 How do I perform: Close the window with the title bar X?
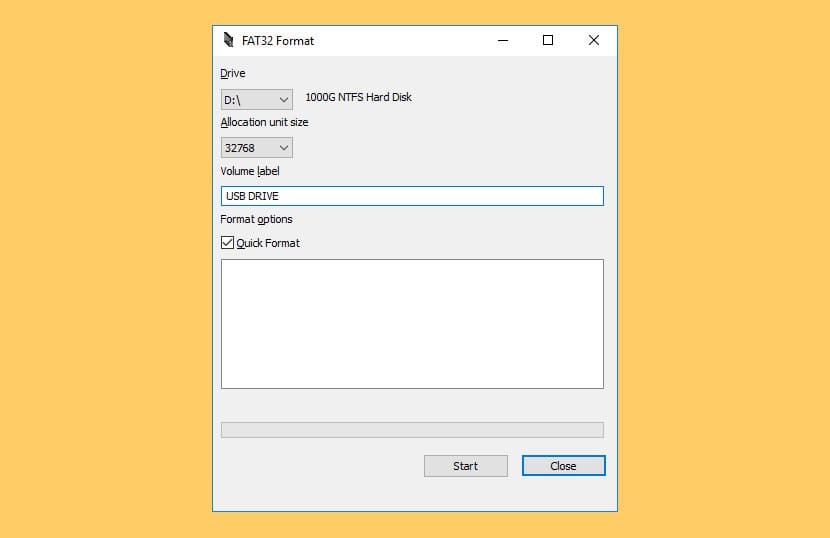point(594,40)
